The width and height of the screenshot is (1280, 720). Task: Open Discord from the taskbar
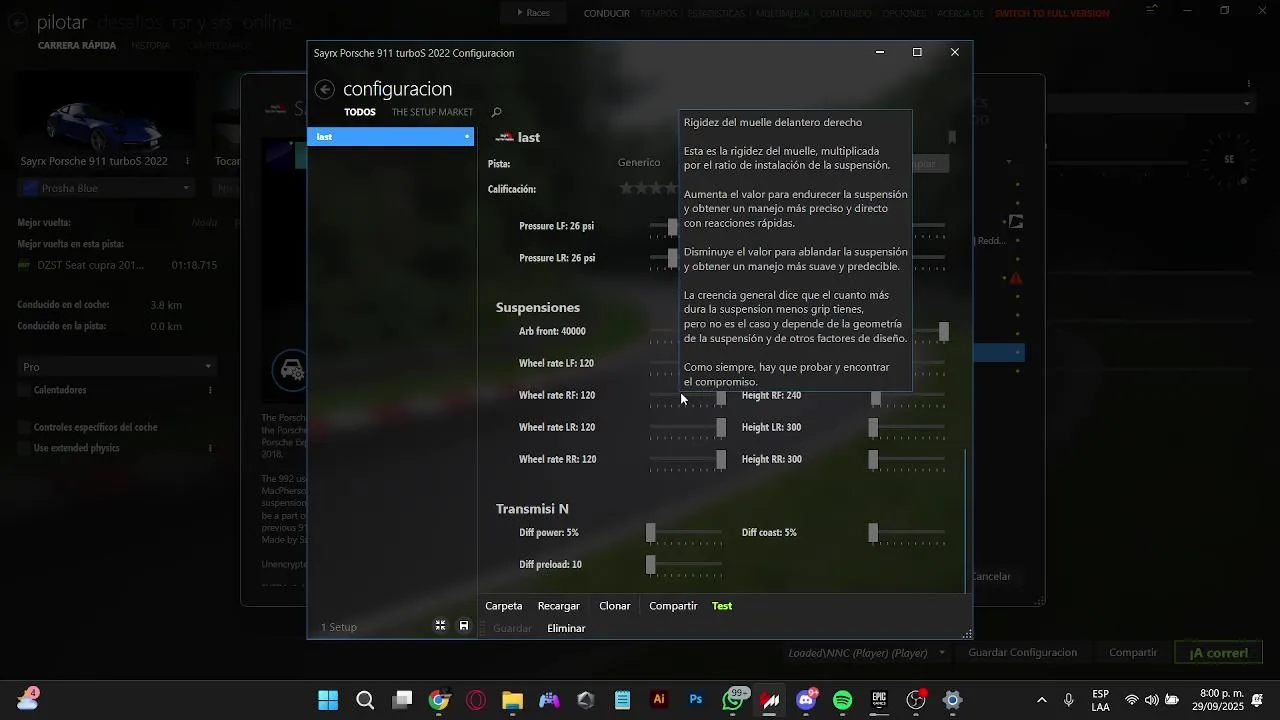click(806, 700)
